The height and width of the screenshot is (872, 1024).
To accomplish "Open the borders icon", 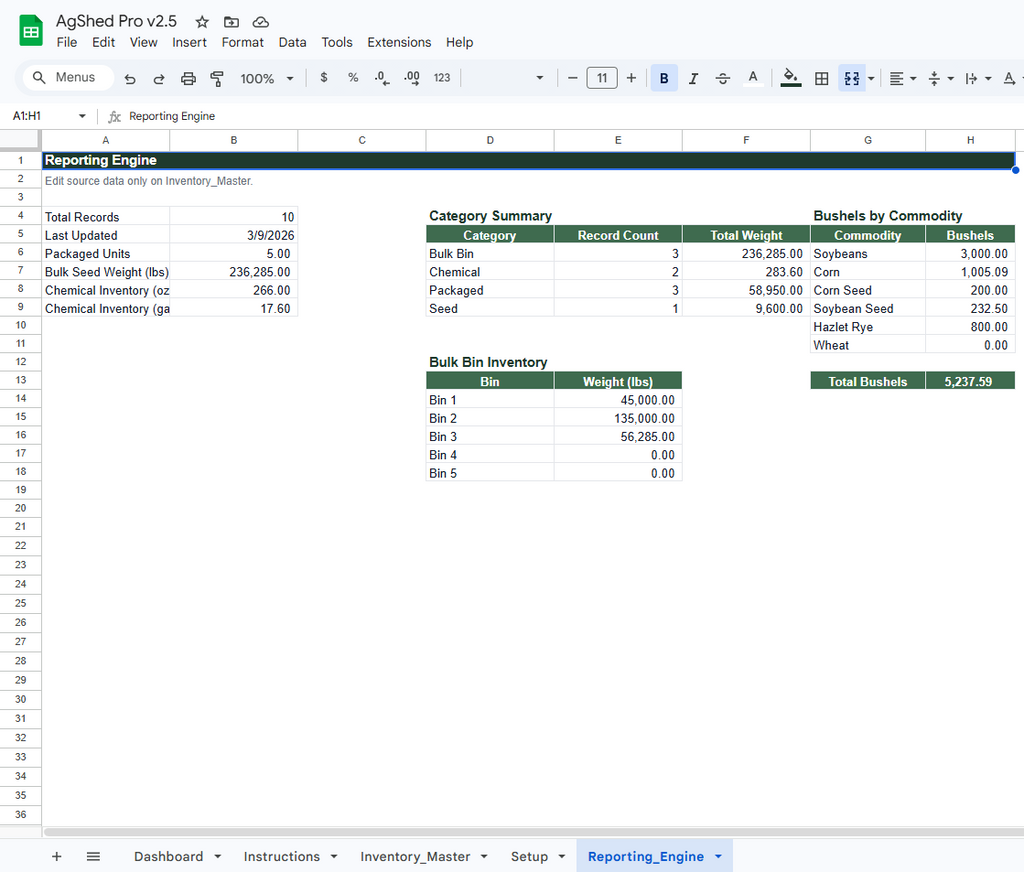I will (x=821, y=77).
